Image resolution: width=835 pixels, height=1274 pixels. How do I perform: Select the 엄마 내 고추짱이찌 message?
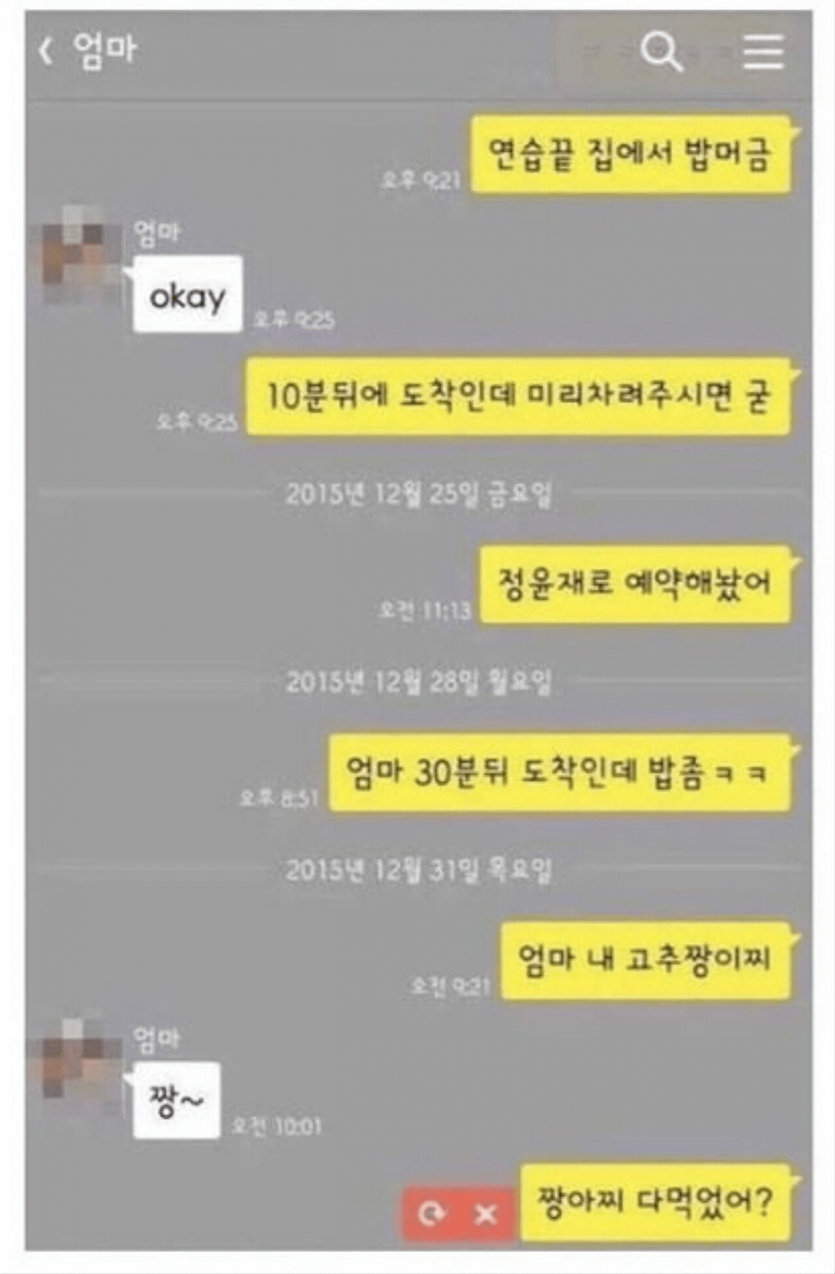(647, 961)
